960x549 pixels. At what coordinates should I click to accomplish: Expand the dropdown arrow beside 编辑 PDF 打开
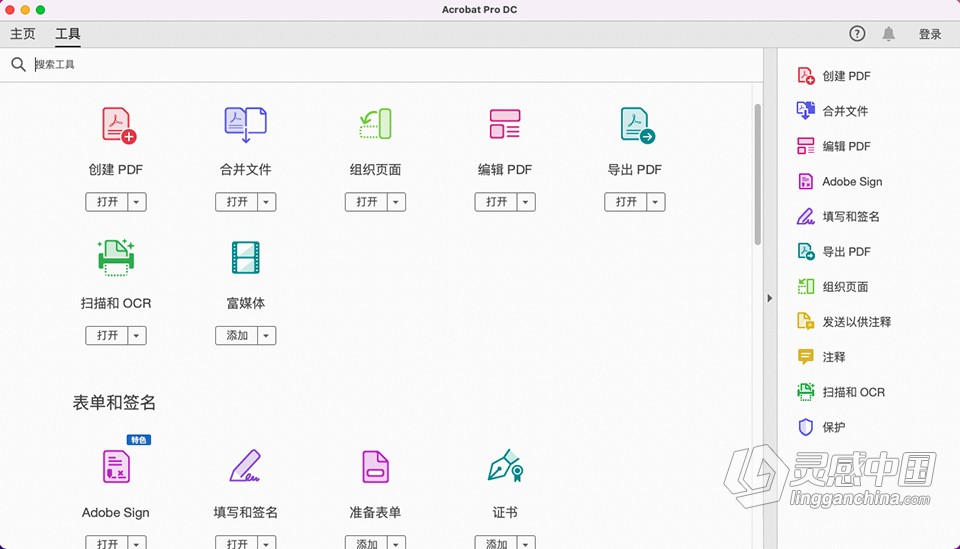(527, 202)
